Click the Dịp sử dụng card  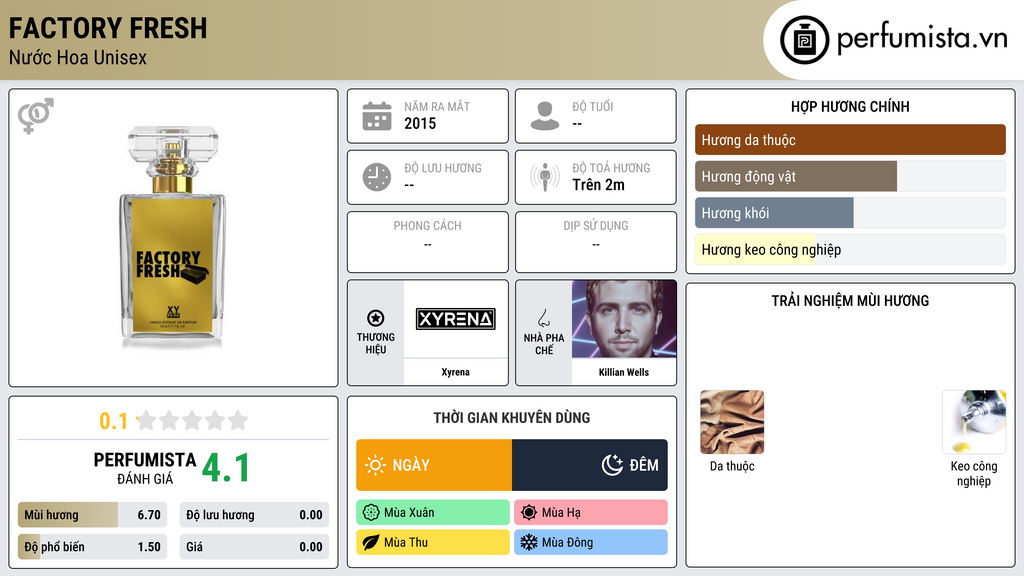tap(596, 242)
